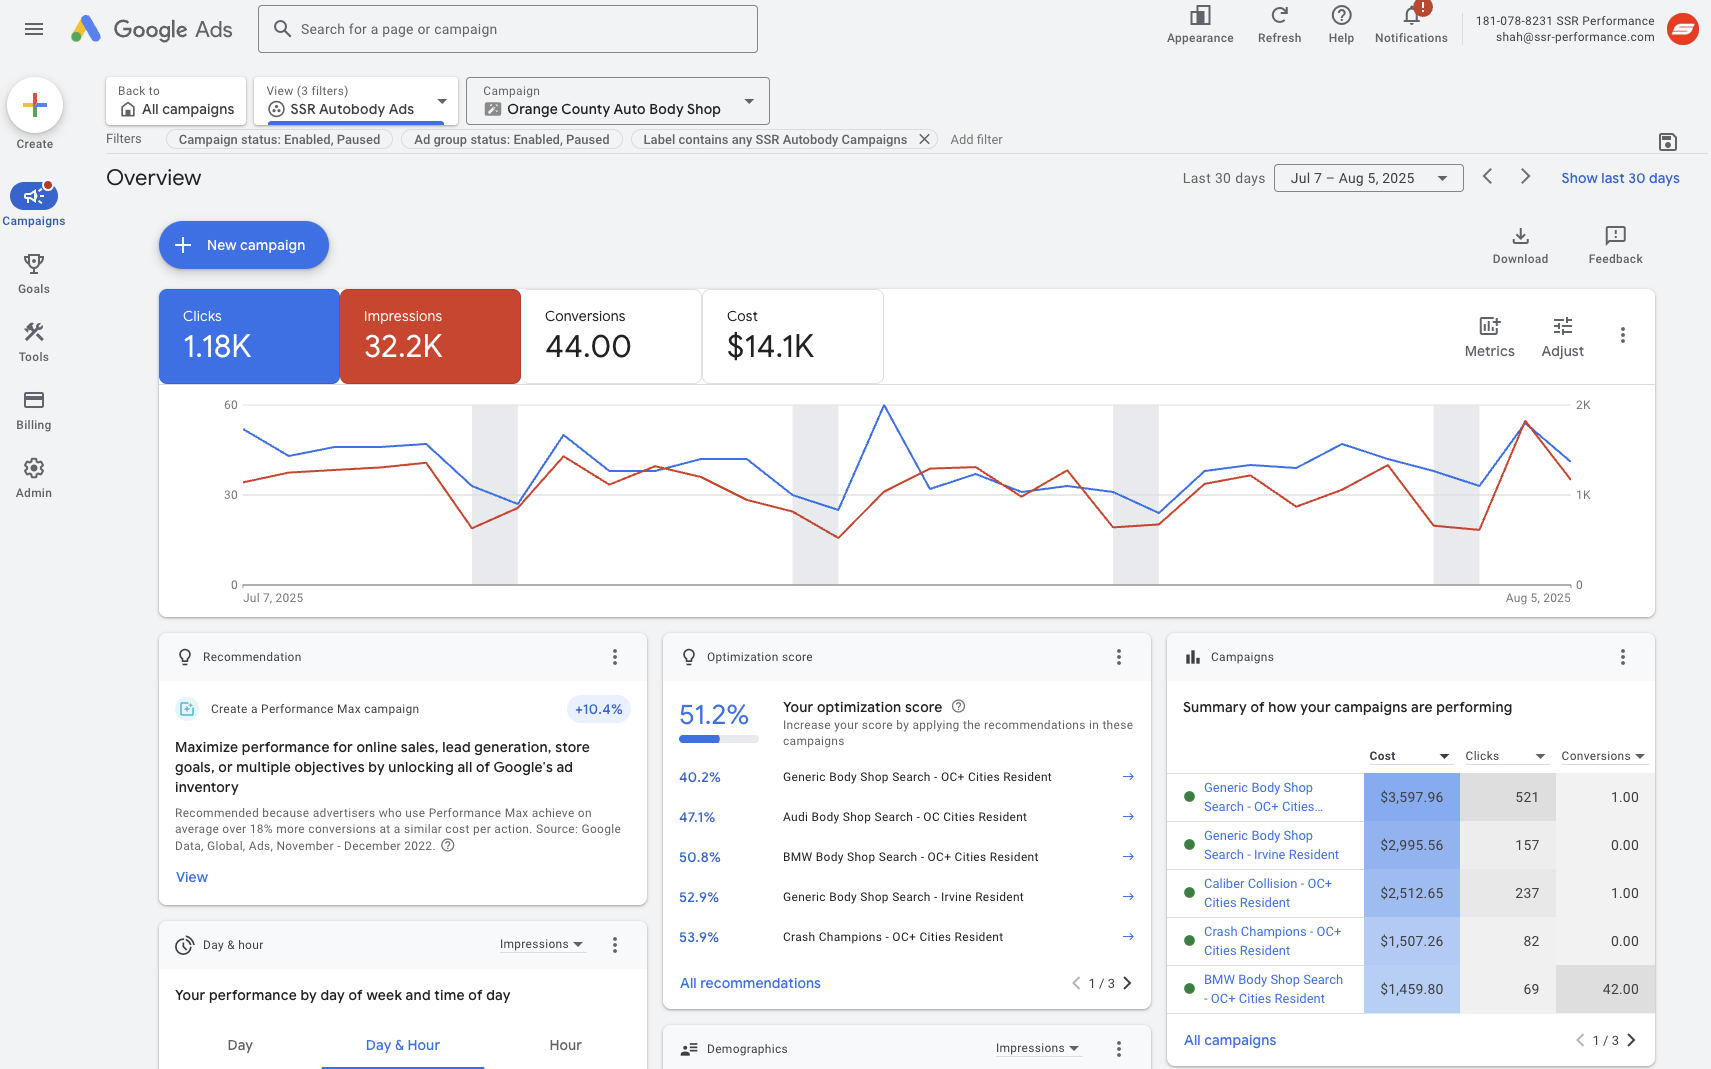This screenshot has width=1711, height=1069.
Task: Change Day & hour Impressions metric dropdown
Action: coord(541,944)
